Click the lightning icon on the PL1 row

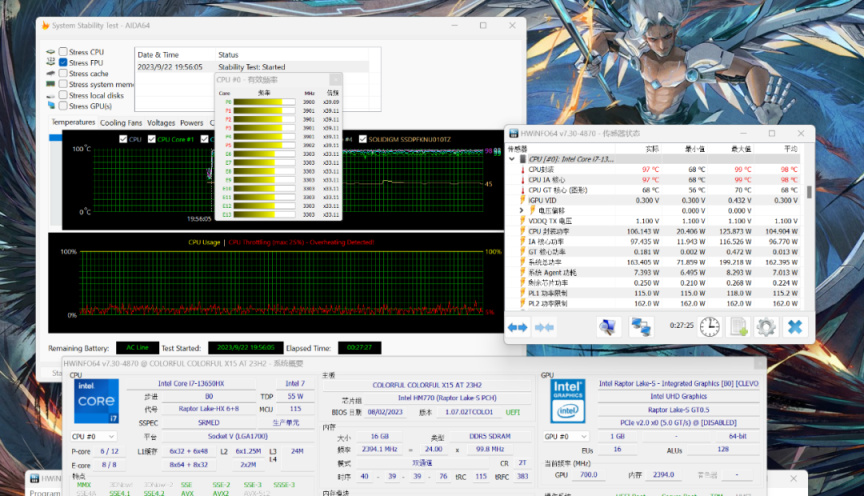click(x=522, y=293)
